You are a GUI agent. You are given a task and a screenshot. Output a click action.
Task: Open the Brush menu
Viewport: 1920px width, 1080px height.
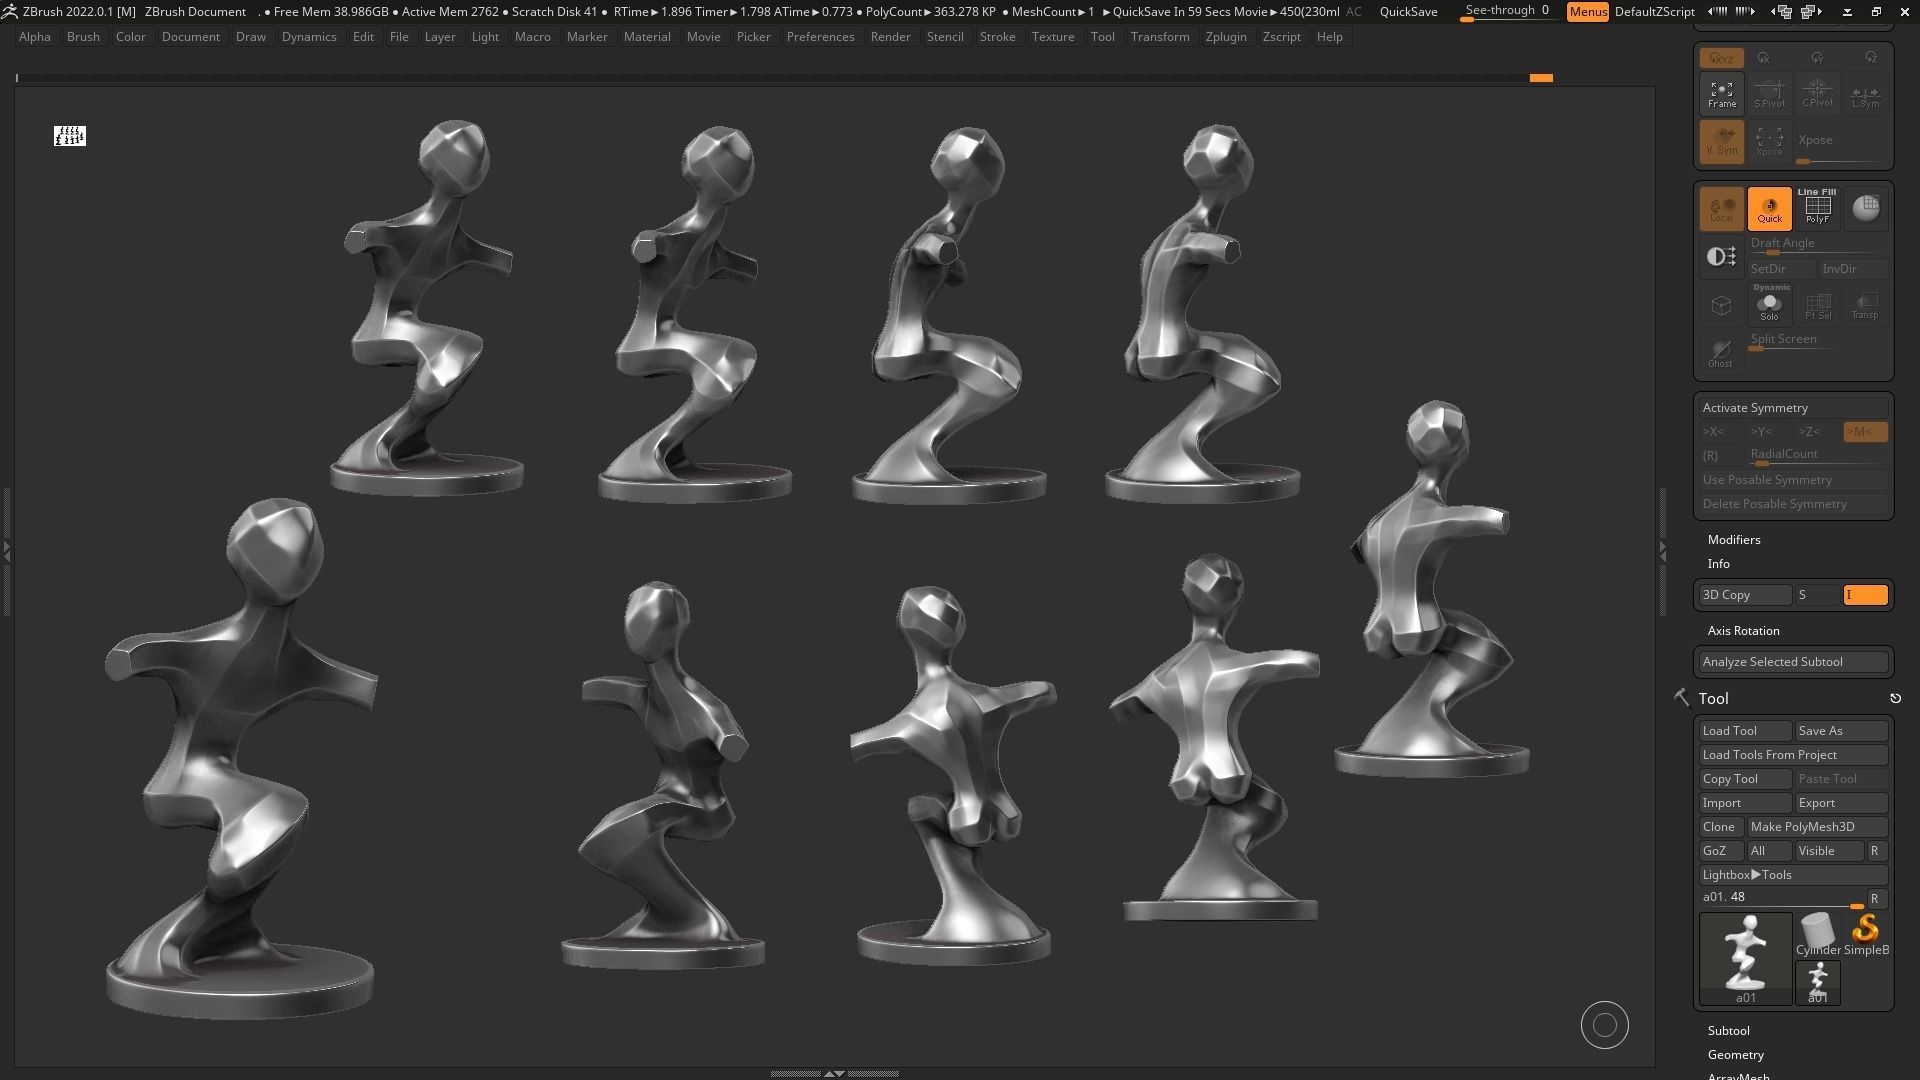click(83, 37)
